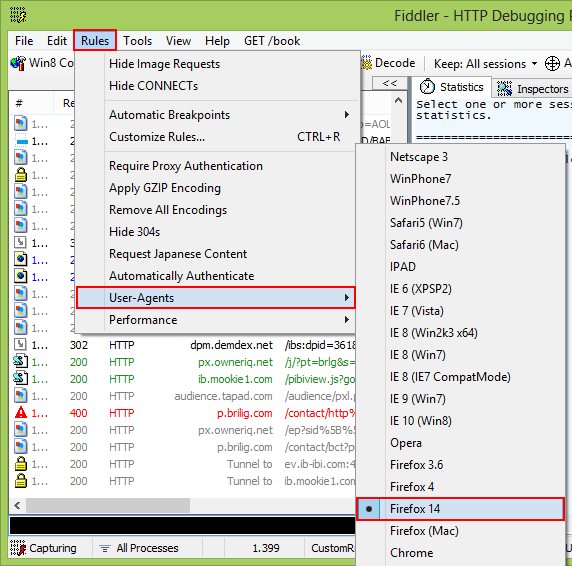Click session list scroll-left arrow
The width and height of the screenshot is (572, 566).
[17, 505]
